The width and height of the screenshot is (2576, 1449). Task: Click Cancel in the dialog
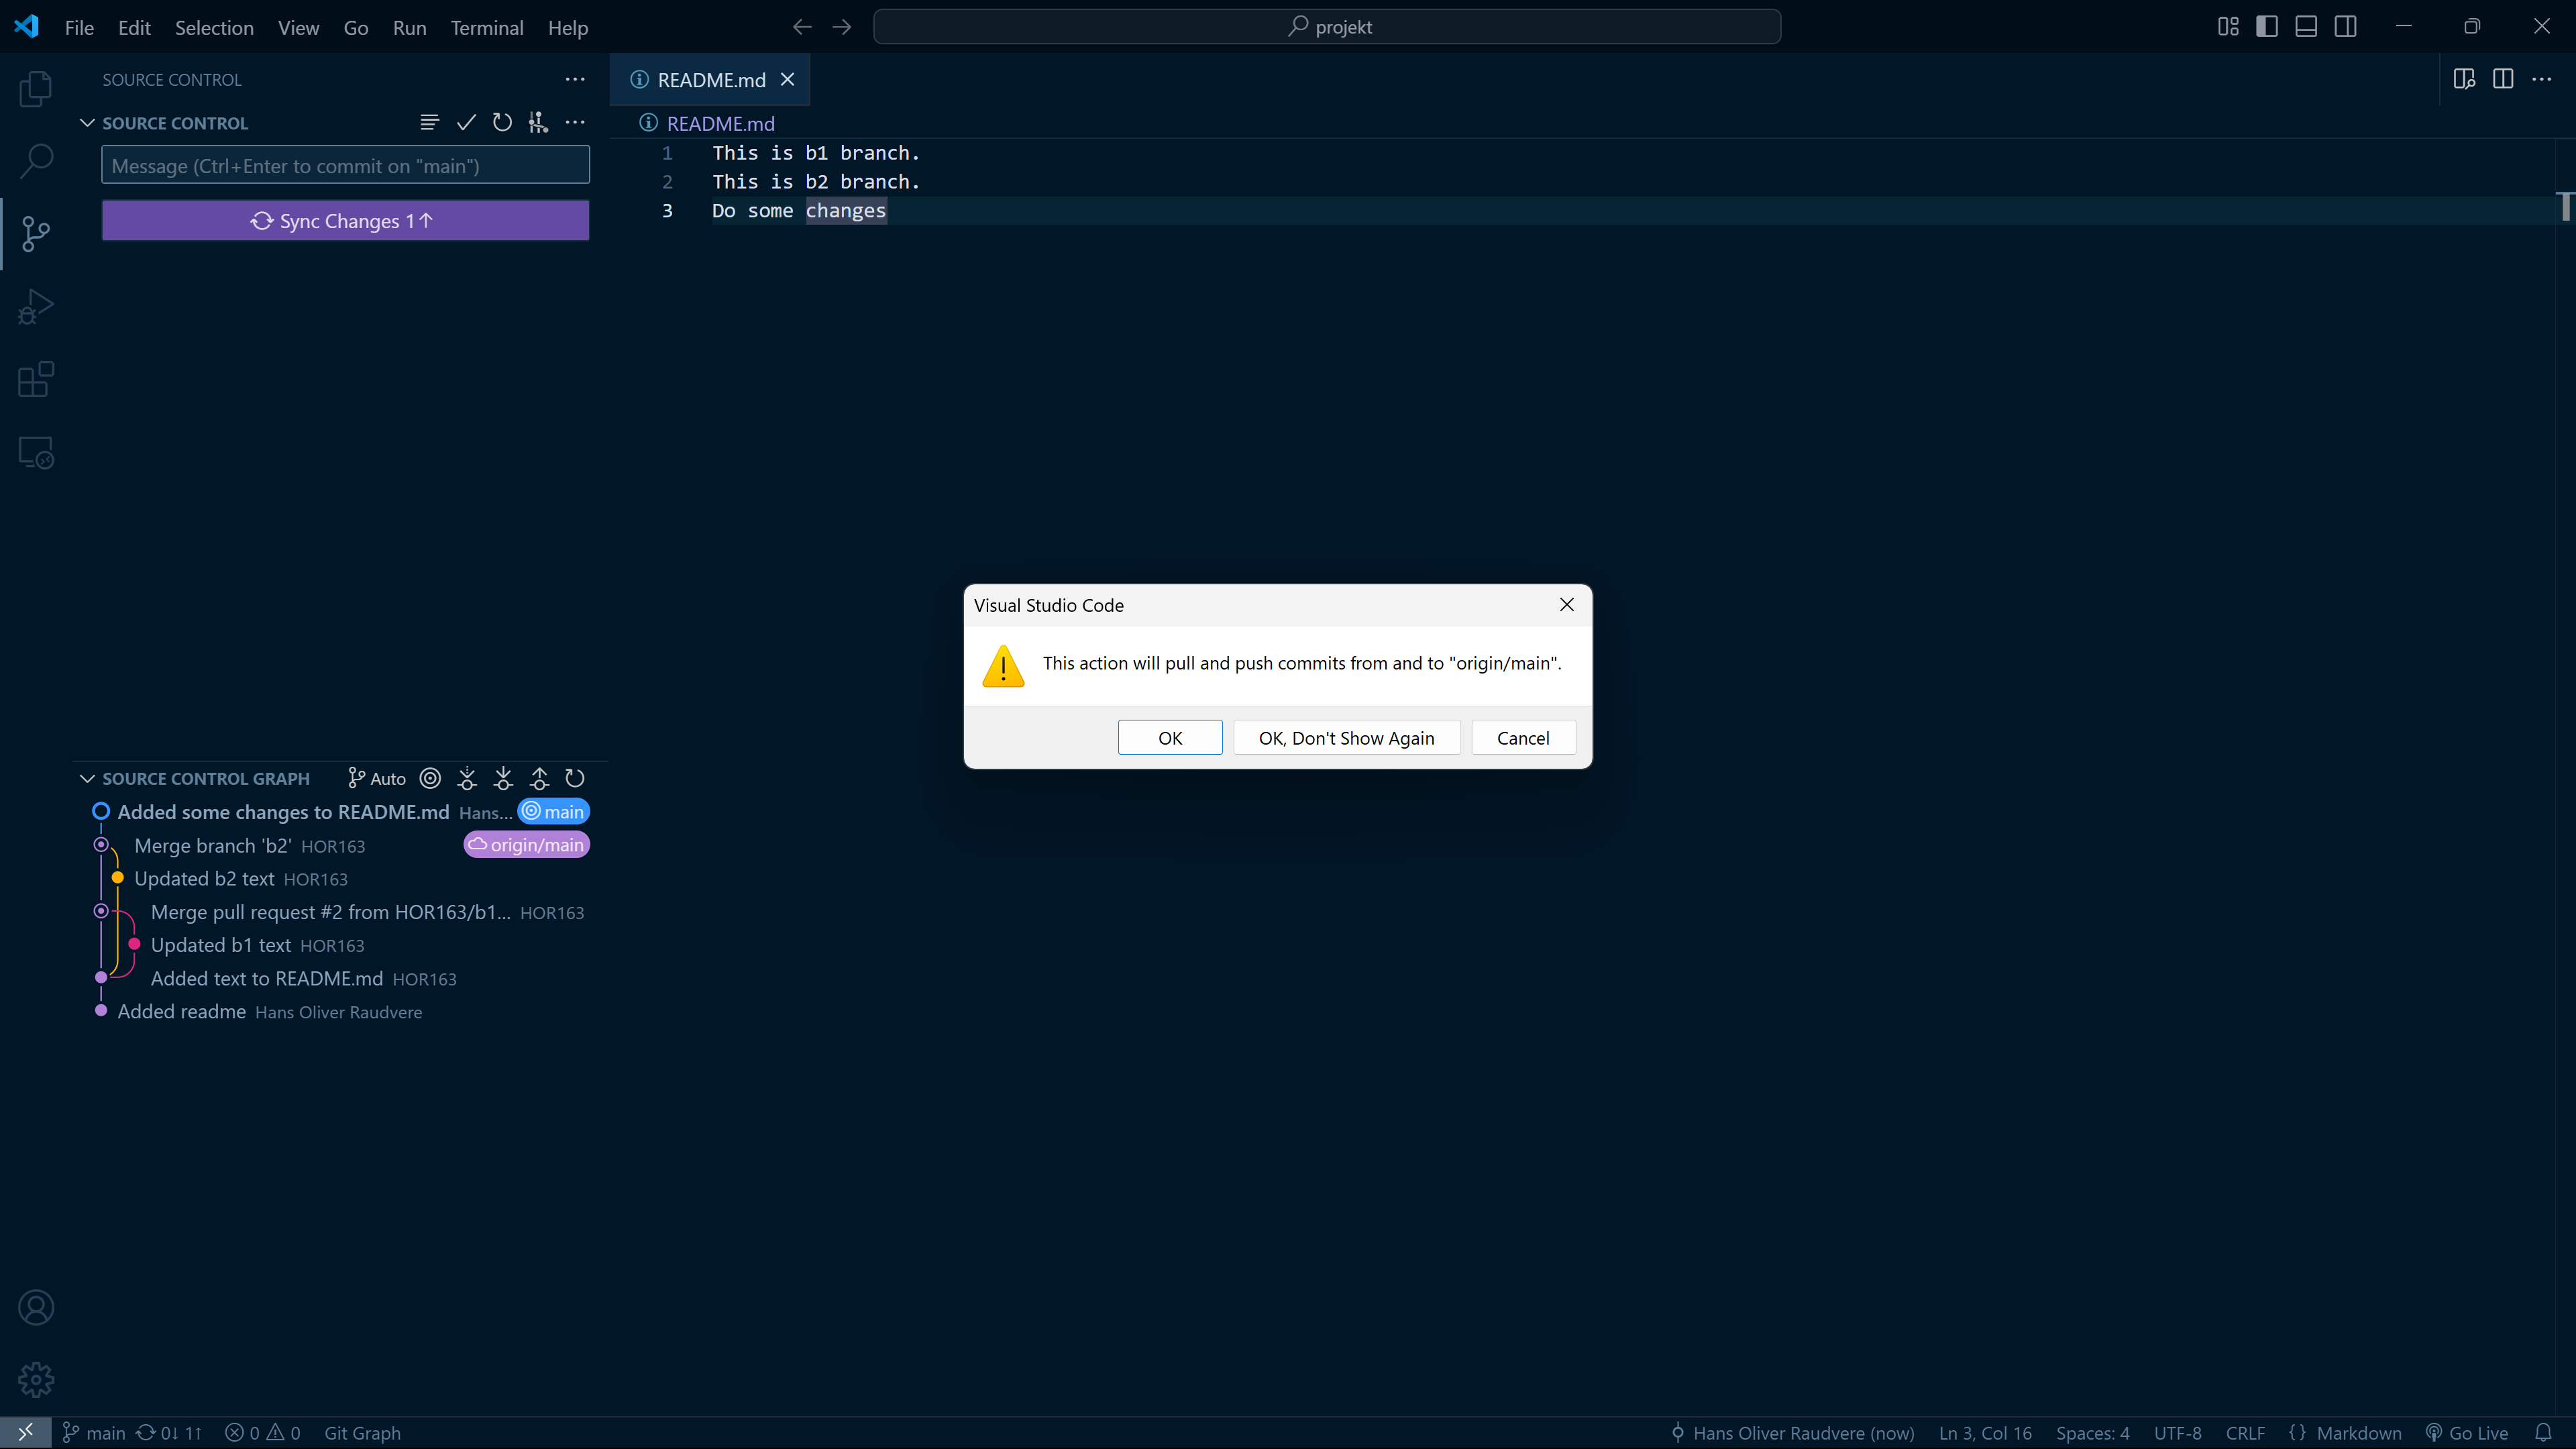tap(1523, 737)
